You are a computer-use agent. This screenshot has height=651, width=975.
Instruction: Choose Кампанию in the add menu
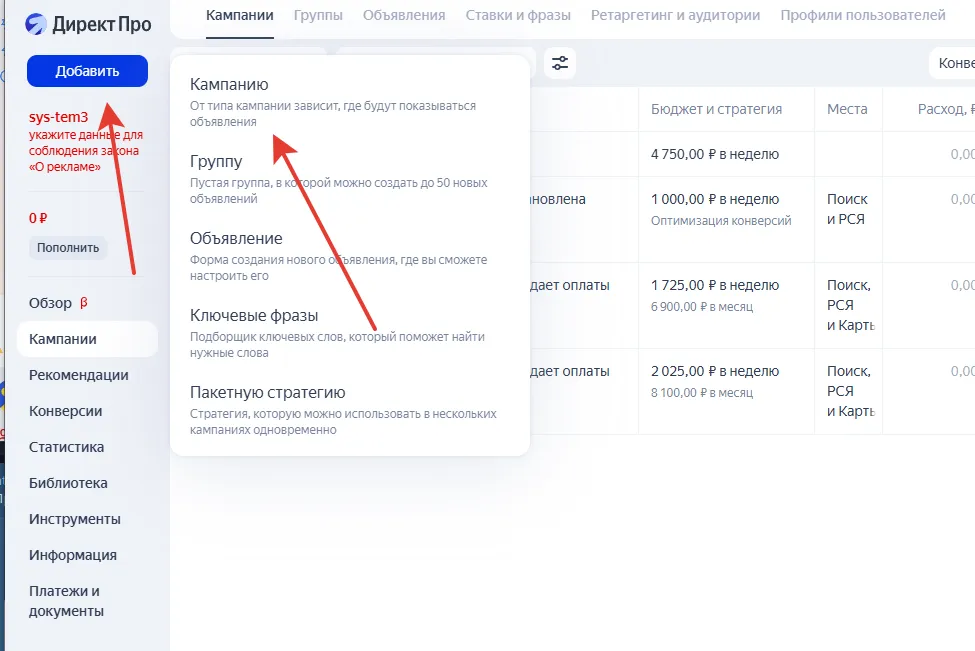[x=229, y=85]
